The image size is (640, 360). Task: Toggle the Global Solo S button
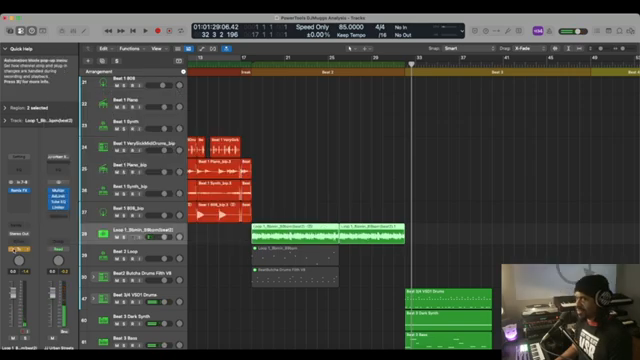pyautogui.click(x=116, y=61)
